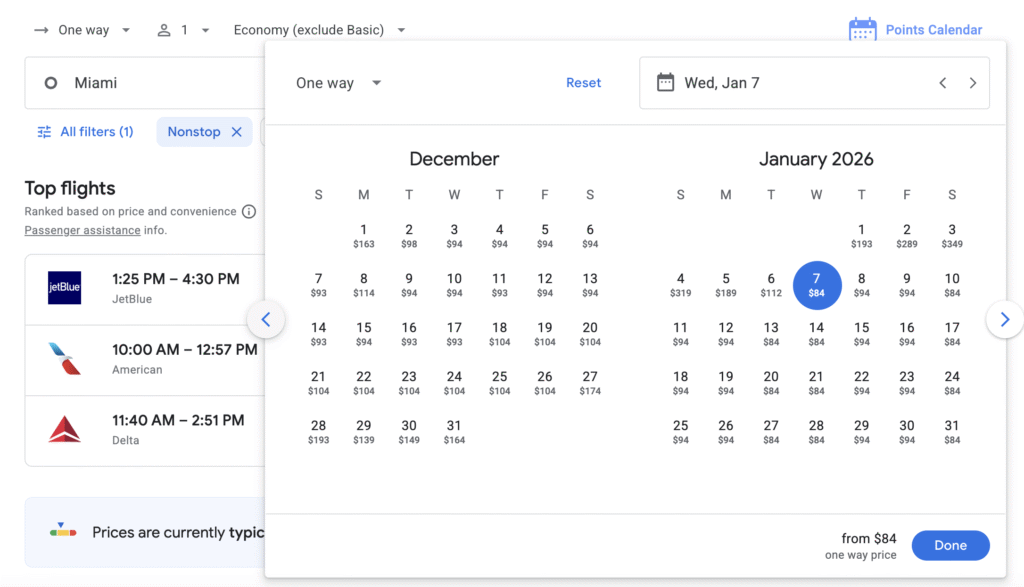The image size is (1024, 587).
Task: Pick January 13 with $84 fare
Action: click(771, 333)
